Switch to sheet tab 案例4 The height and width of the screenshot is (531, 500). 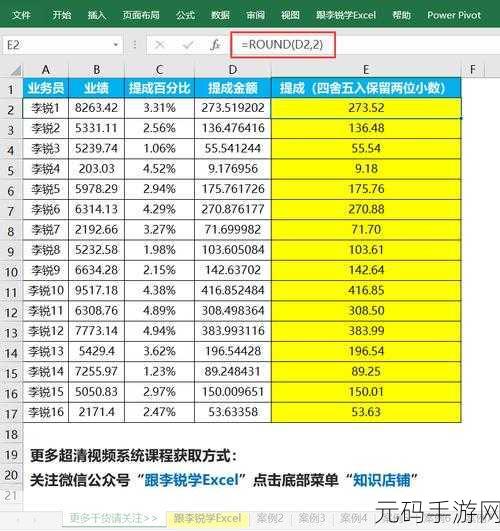point(354,518)
